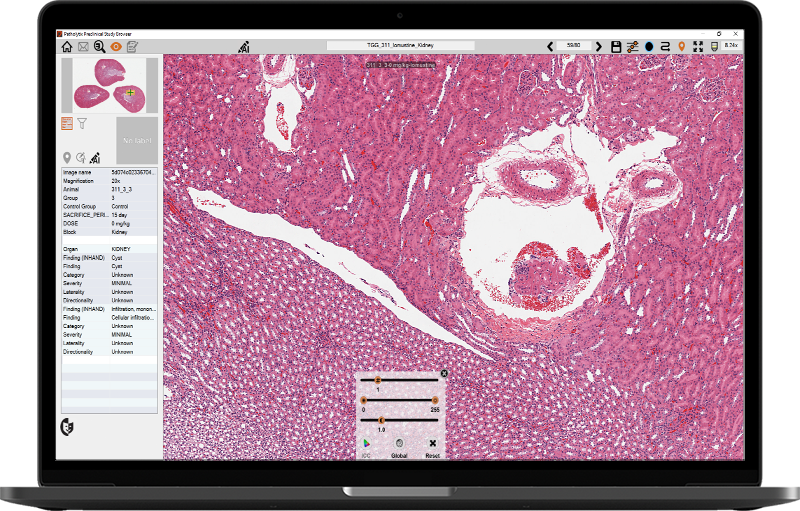Screen dimensions: 800x511
Task: Adjust the gamma slider at 1.0
Action: click(381, 420)
